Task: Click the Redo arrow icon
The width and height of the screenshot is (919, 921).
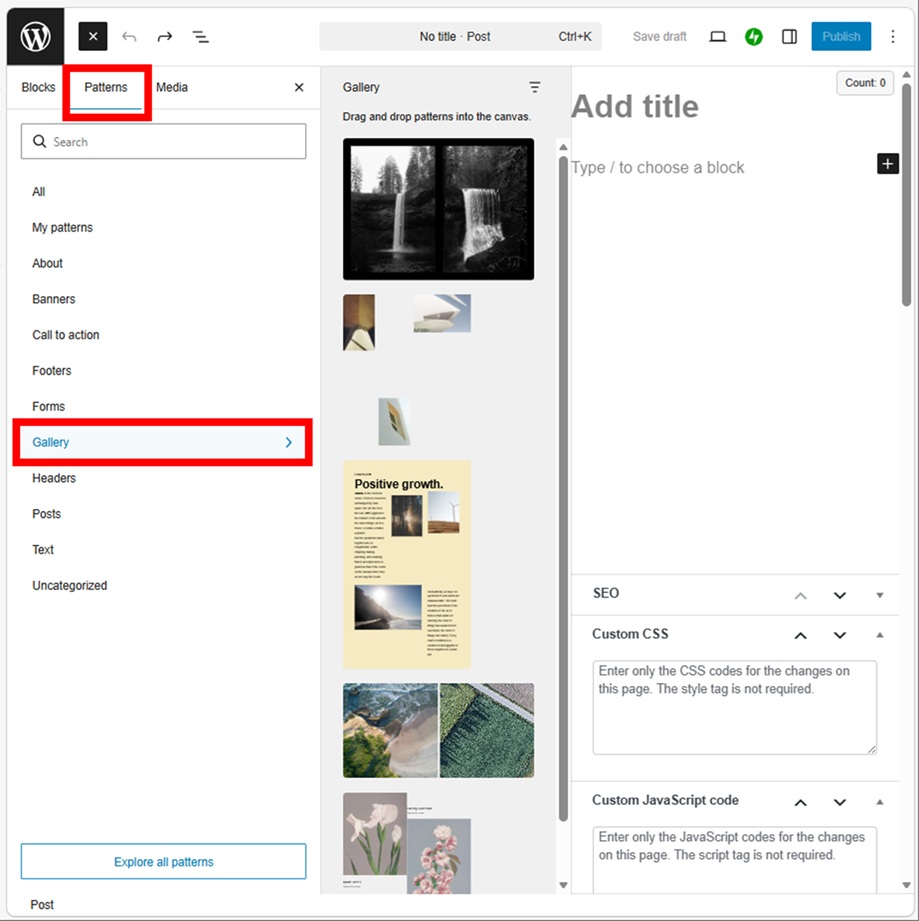Action: point(165,37)
